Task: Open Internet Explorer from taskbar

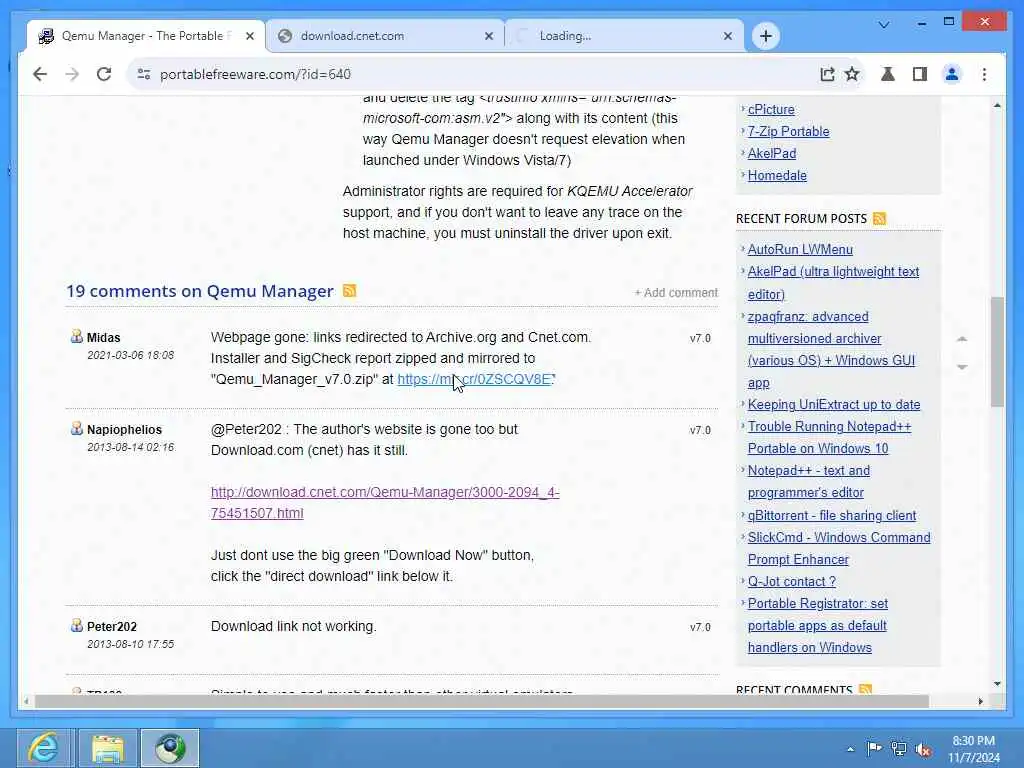Action: tap(44, 748)
